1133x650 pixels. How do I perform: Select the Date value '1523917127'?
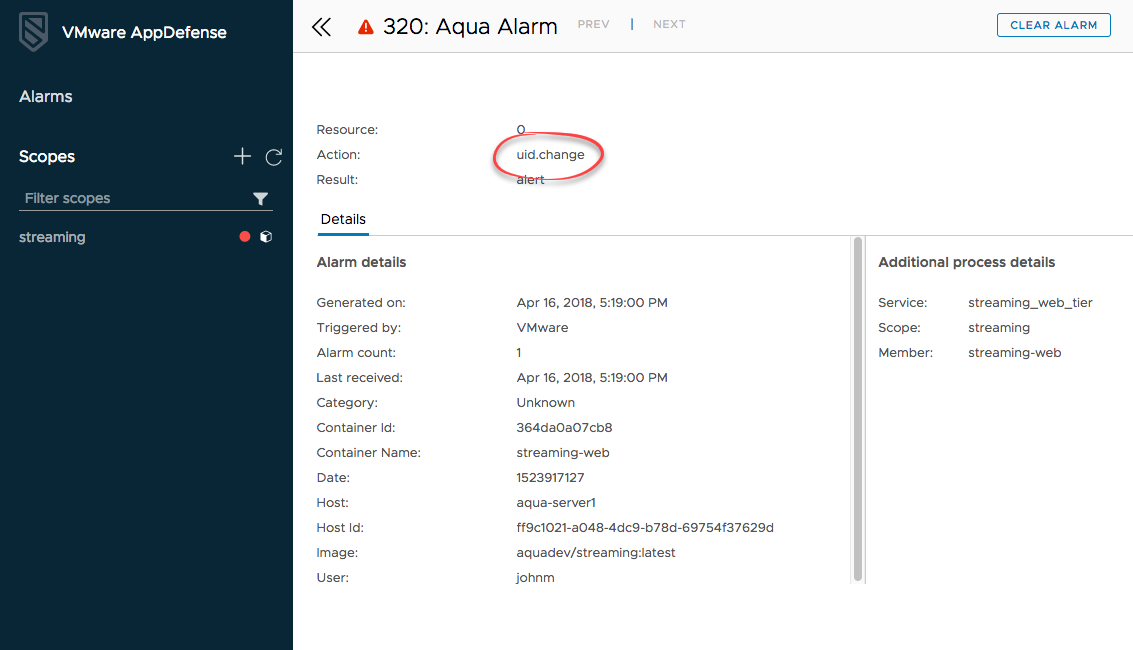click(x=550, y=477)
